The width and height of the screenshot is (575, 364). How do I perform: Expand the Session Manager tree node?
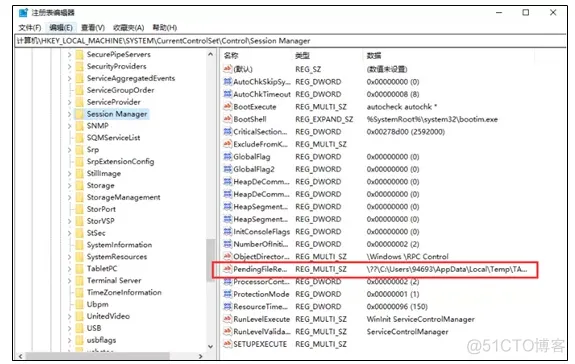(x=69, y=114)
